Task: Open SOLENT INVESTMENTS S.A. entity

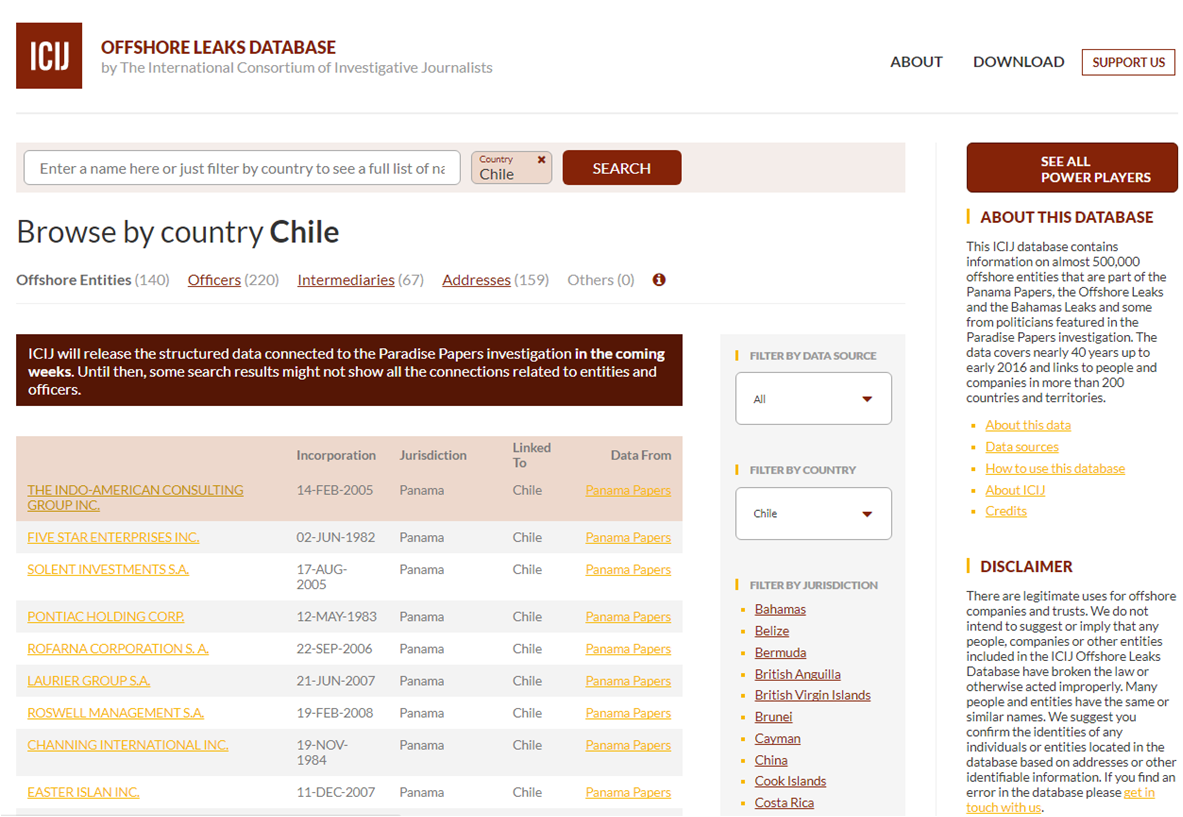Action: click(108, 570)
